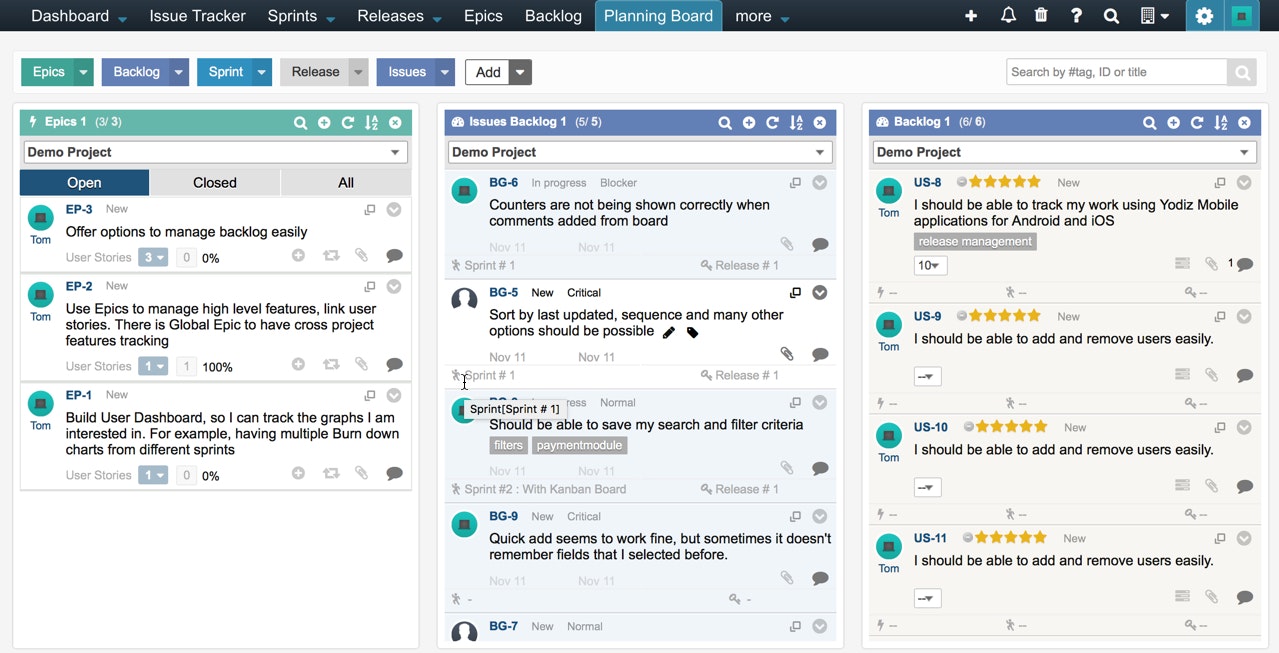The image size is (1279, 653).
Task: Open the story points dropdown on US-8
Action: pyautogui.click(x=930, y=265)
